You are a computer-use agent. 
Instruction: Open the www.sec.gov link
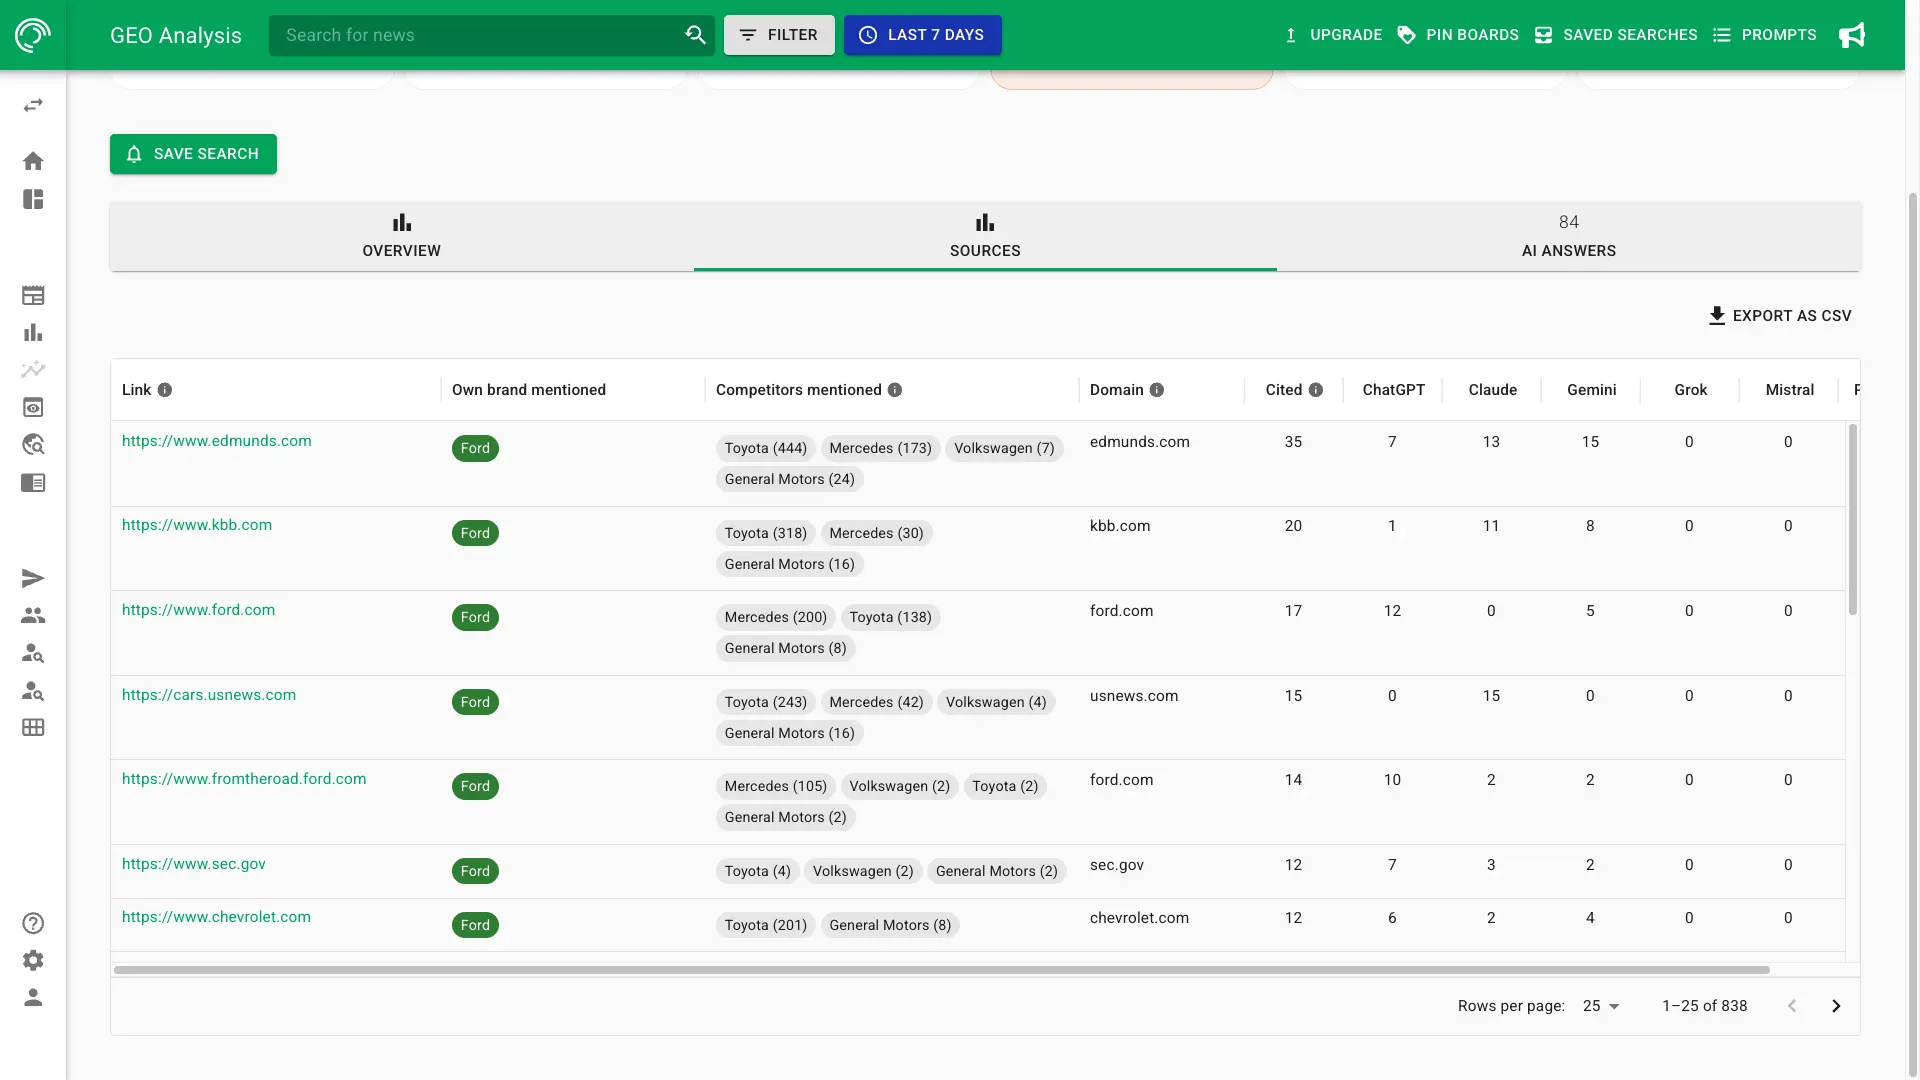tap(194, 864)
